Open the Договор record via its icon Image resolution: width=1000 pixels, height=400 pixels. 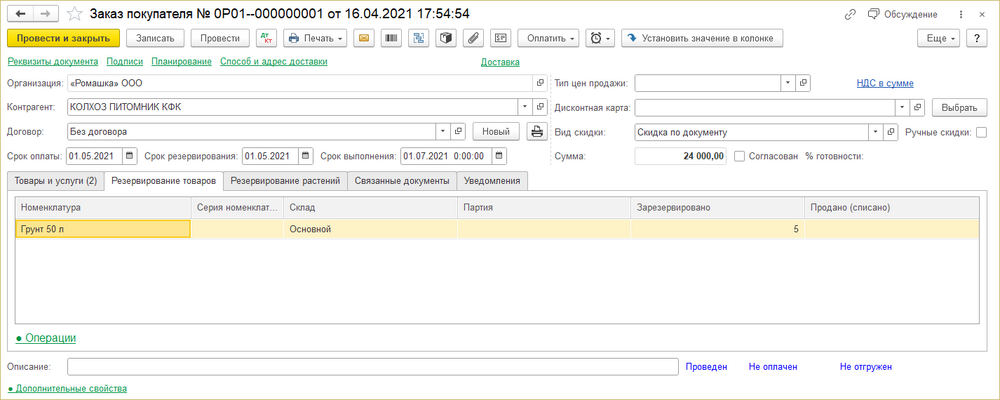point(457,132)
